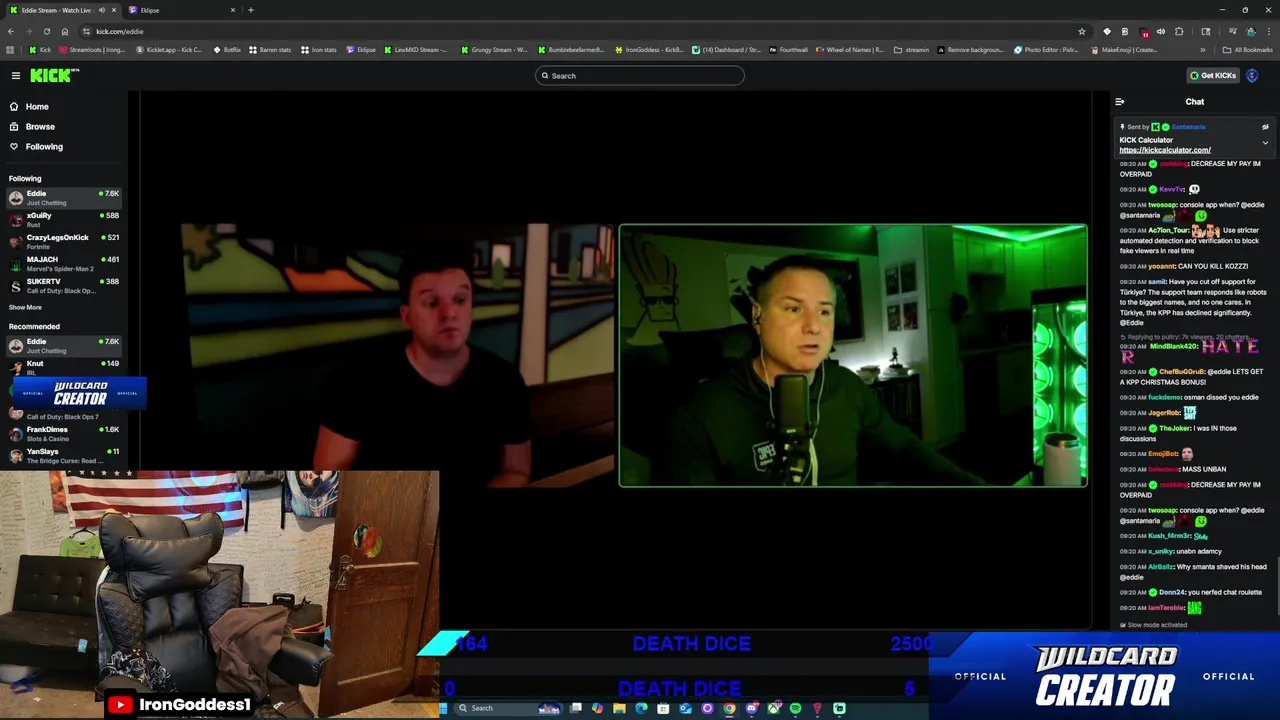This screenshot has height=720, width=1280.
Task: Bookmark this page with star icon
Action: [1081, 31]
